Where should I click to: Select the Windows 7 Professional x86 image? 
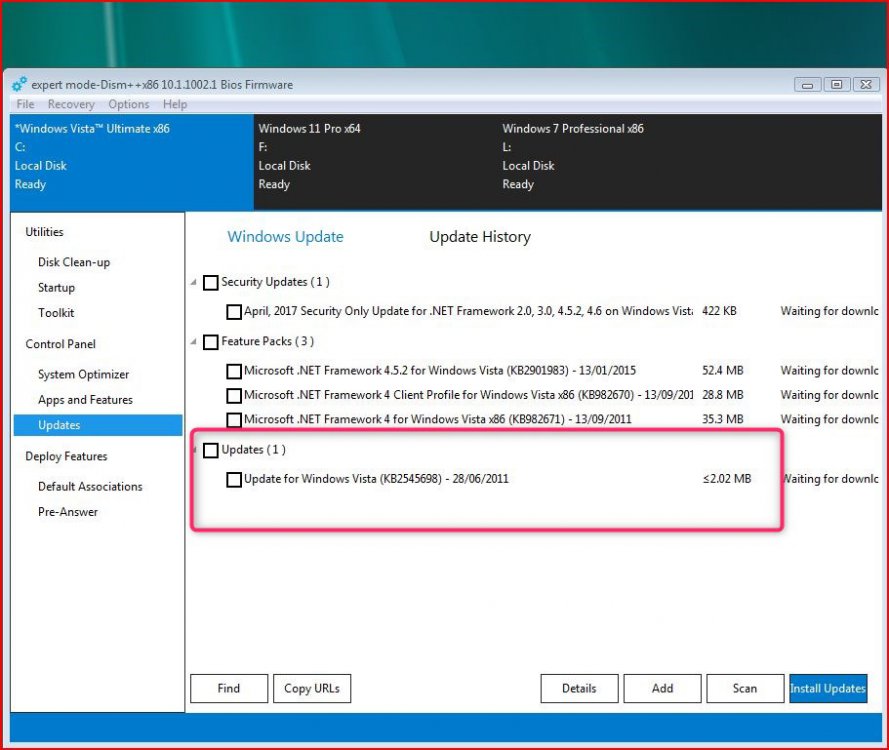(x=619, y=162)
